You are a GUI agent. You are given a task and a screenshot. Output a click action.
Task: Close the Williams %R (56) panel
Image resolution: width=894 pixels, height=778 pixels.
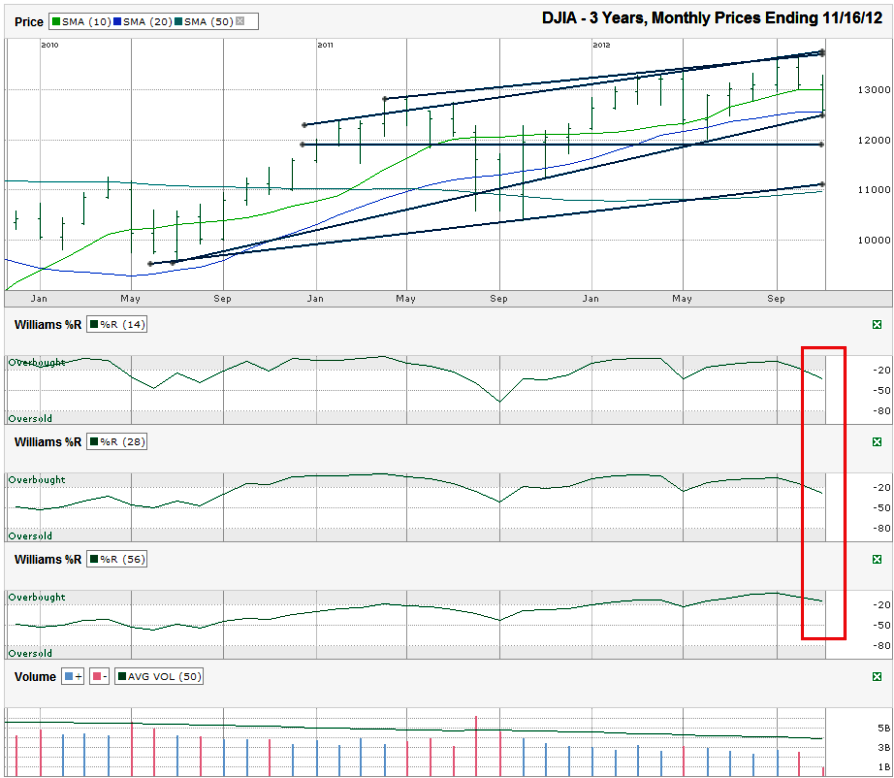click(x=877, y=559)
